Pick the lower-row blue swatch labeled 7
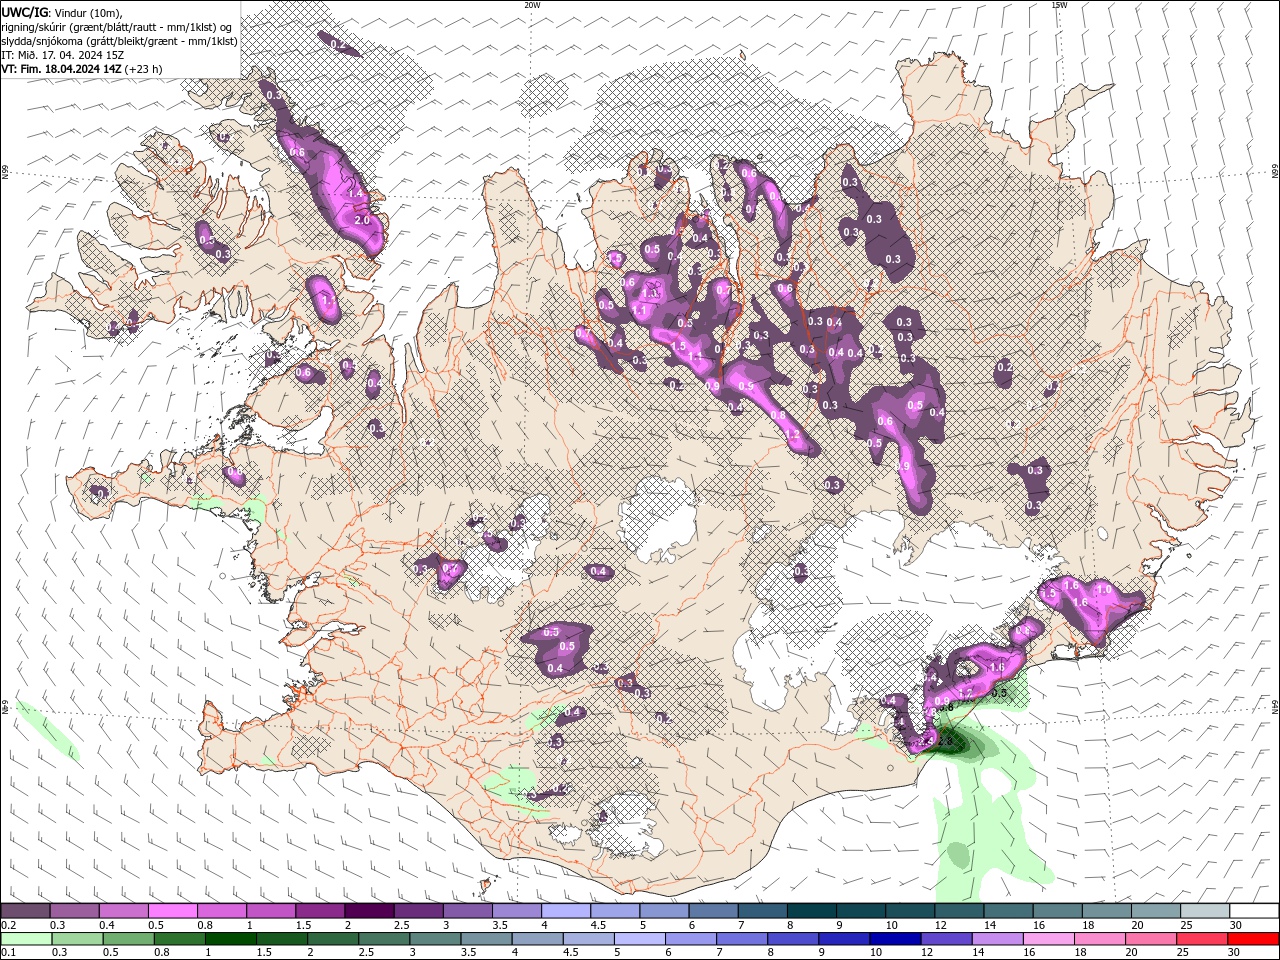Image resolution: width=1280 pixels, height=960 pixels. tap(741, 939)
